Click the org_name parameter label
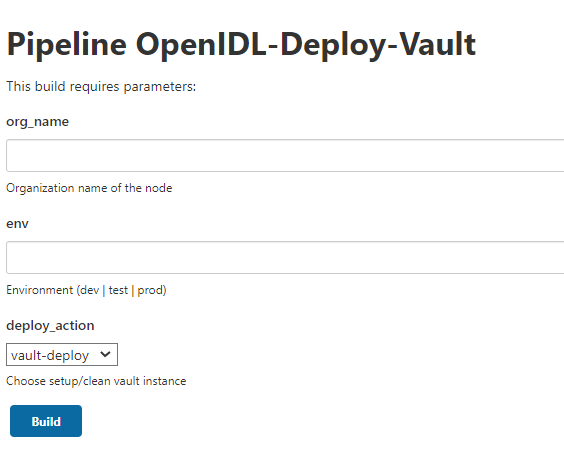564x470 pixels. pos(37,122)
